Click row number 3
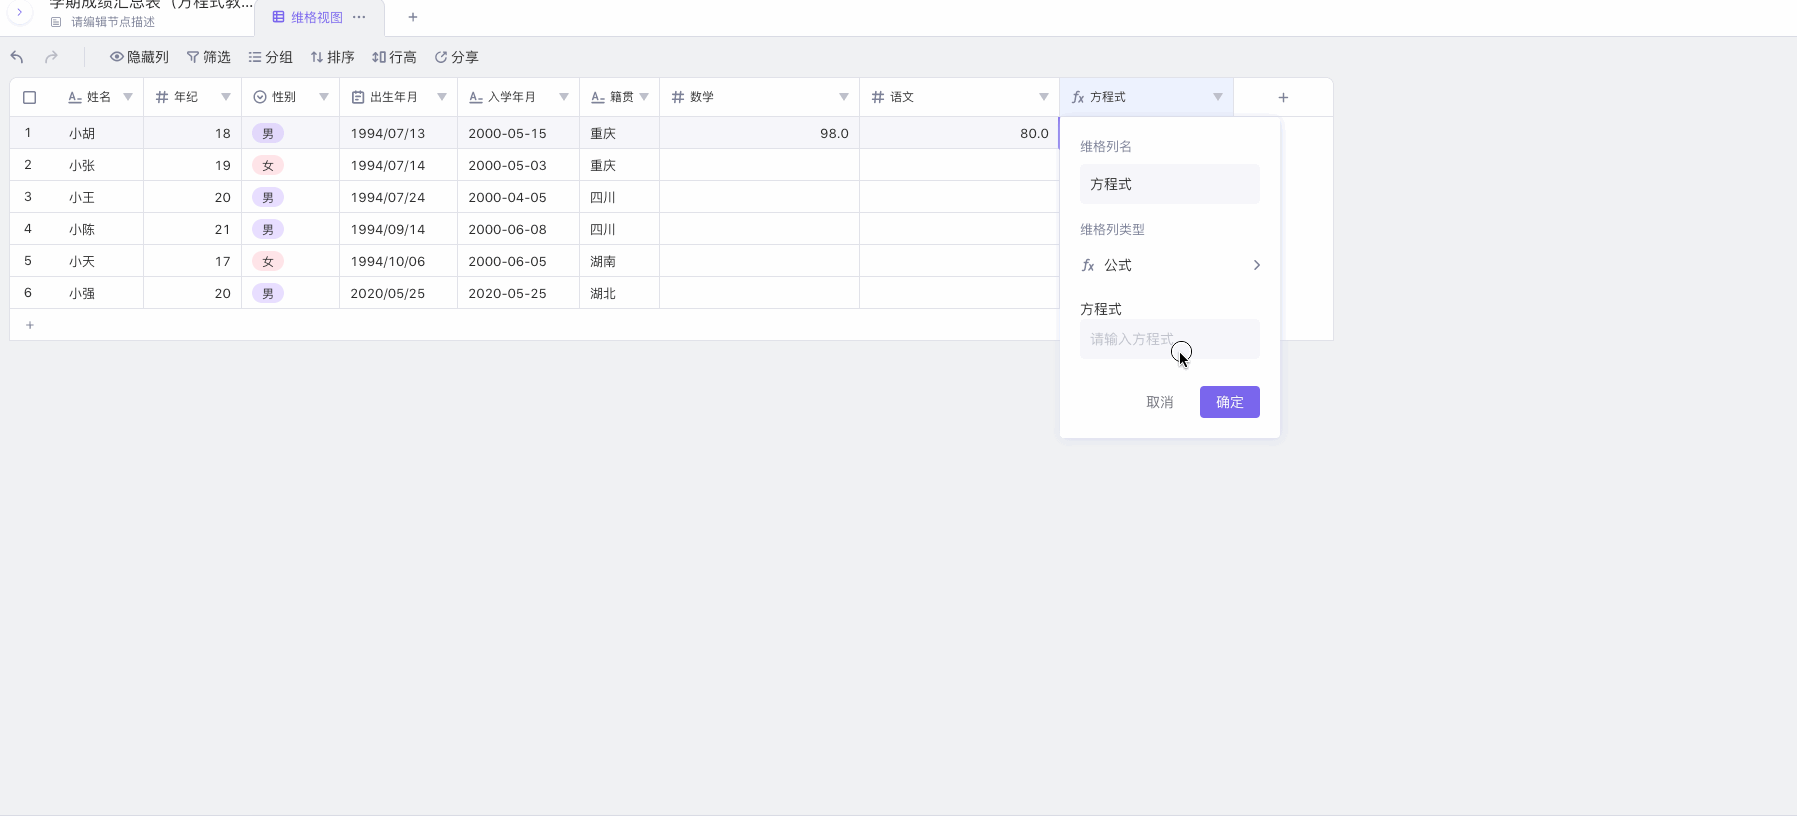1797x820 pixels. click(28, 197)
